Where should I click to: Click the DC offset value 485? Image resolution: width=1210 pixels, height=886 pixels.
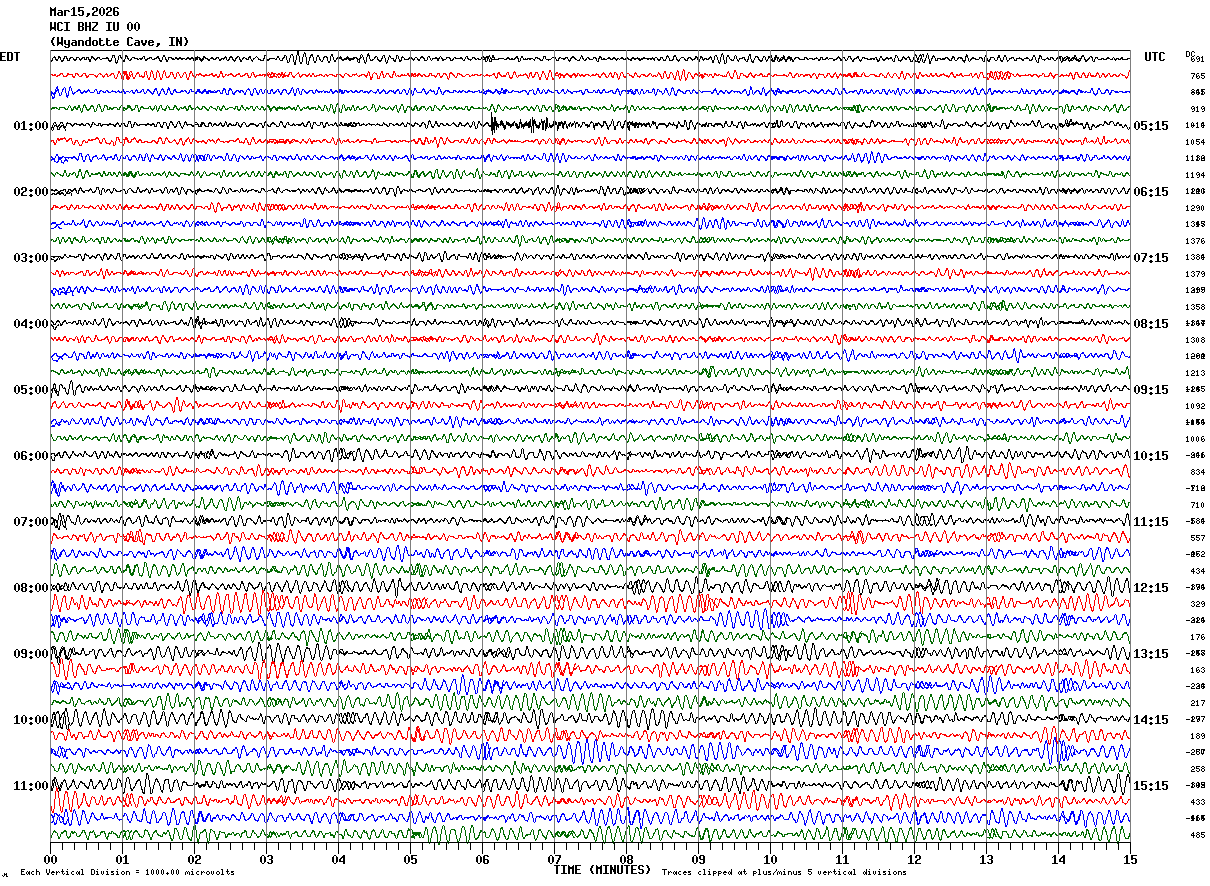coord(1197,835)
